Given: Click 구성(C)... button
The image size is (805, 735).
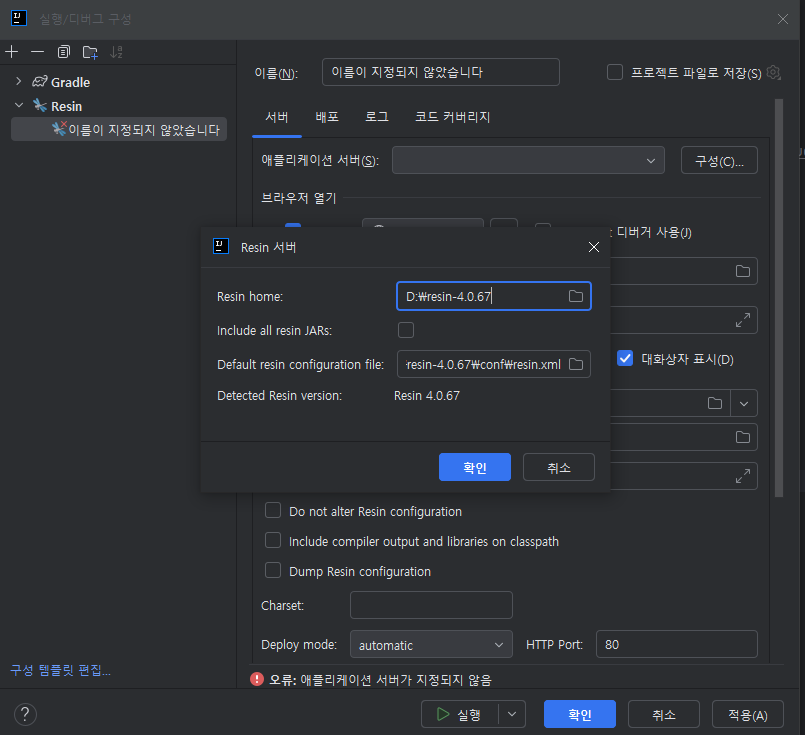Looking at the screenshot, I should pyautogui.click(x=719, y=161).
